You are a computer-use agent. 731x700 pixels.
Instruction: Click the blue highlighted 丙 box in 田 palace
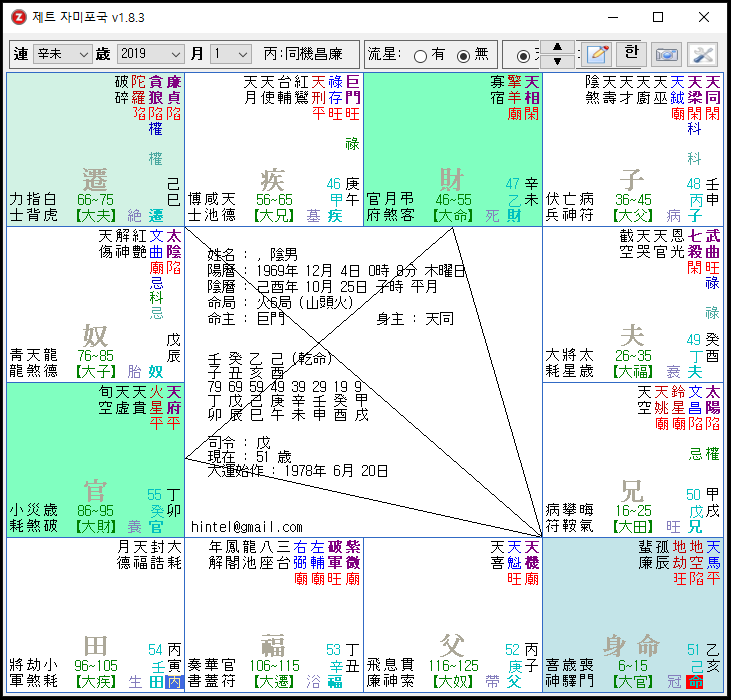click(x=174, y=682)
